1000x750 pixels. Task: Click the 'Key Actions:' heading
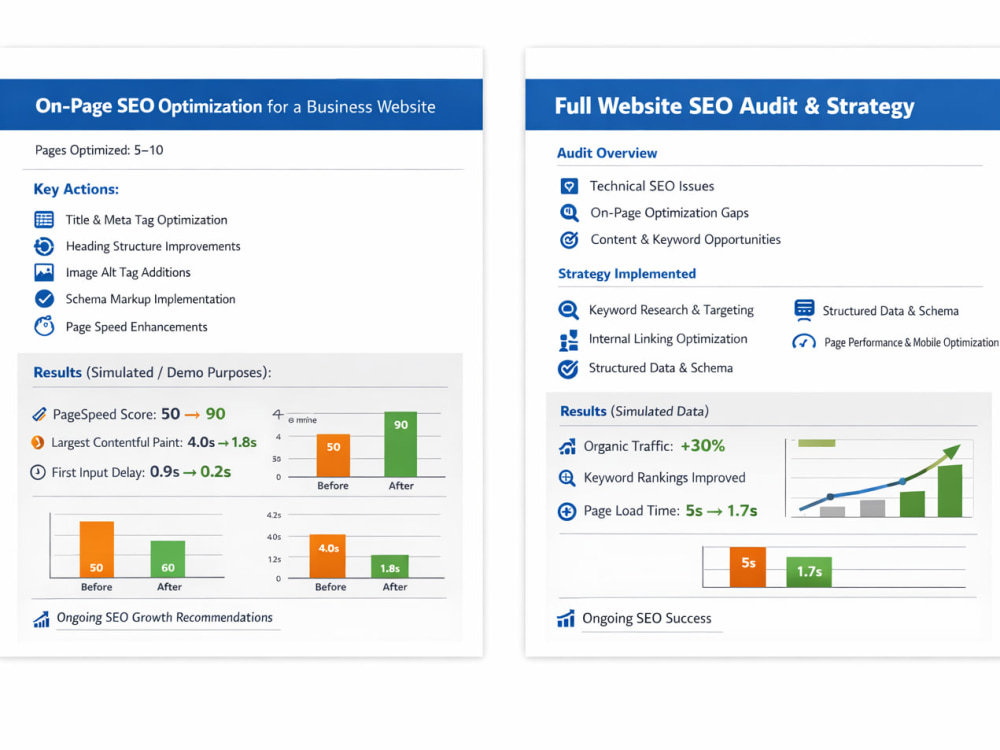(76, 189)
